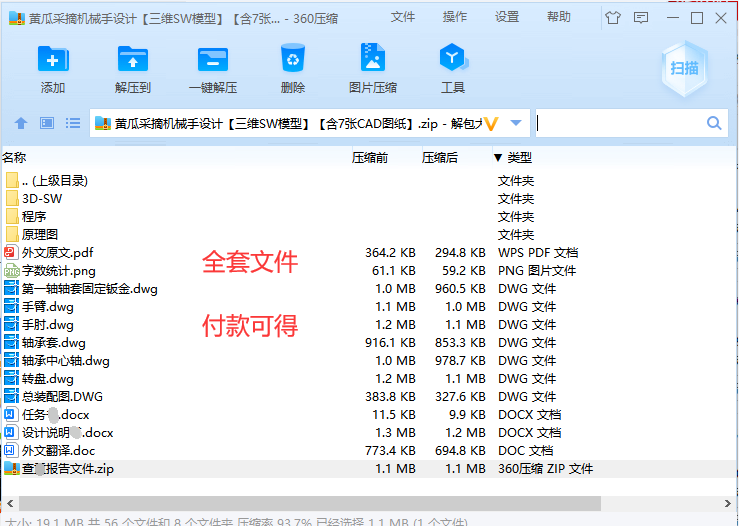Click the 916.1 KB size cell
Image resolution: width=739 pixels, height=526 pixels.
[390, 343]
